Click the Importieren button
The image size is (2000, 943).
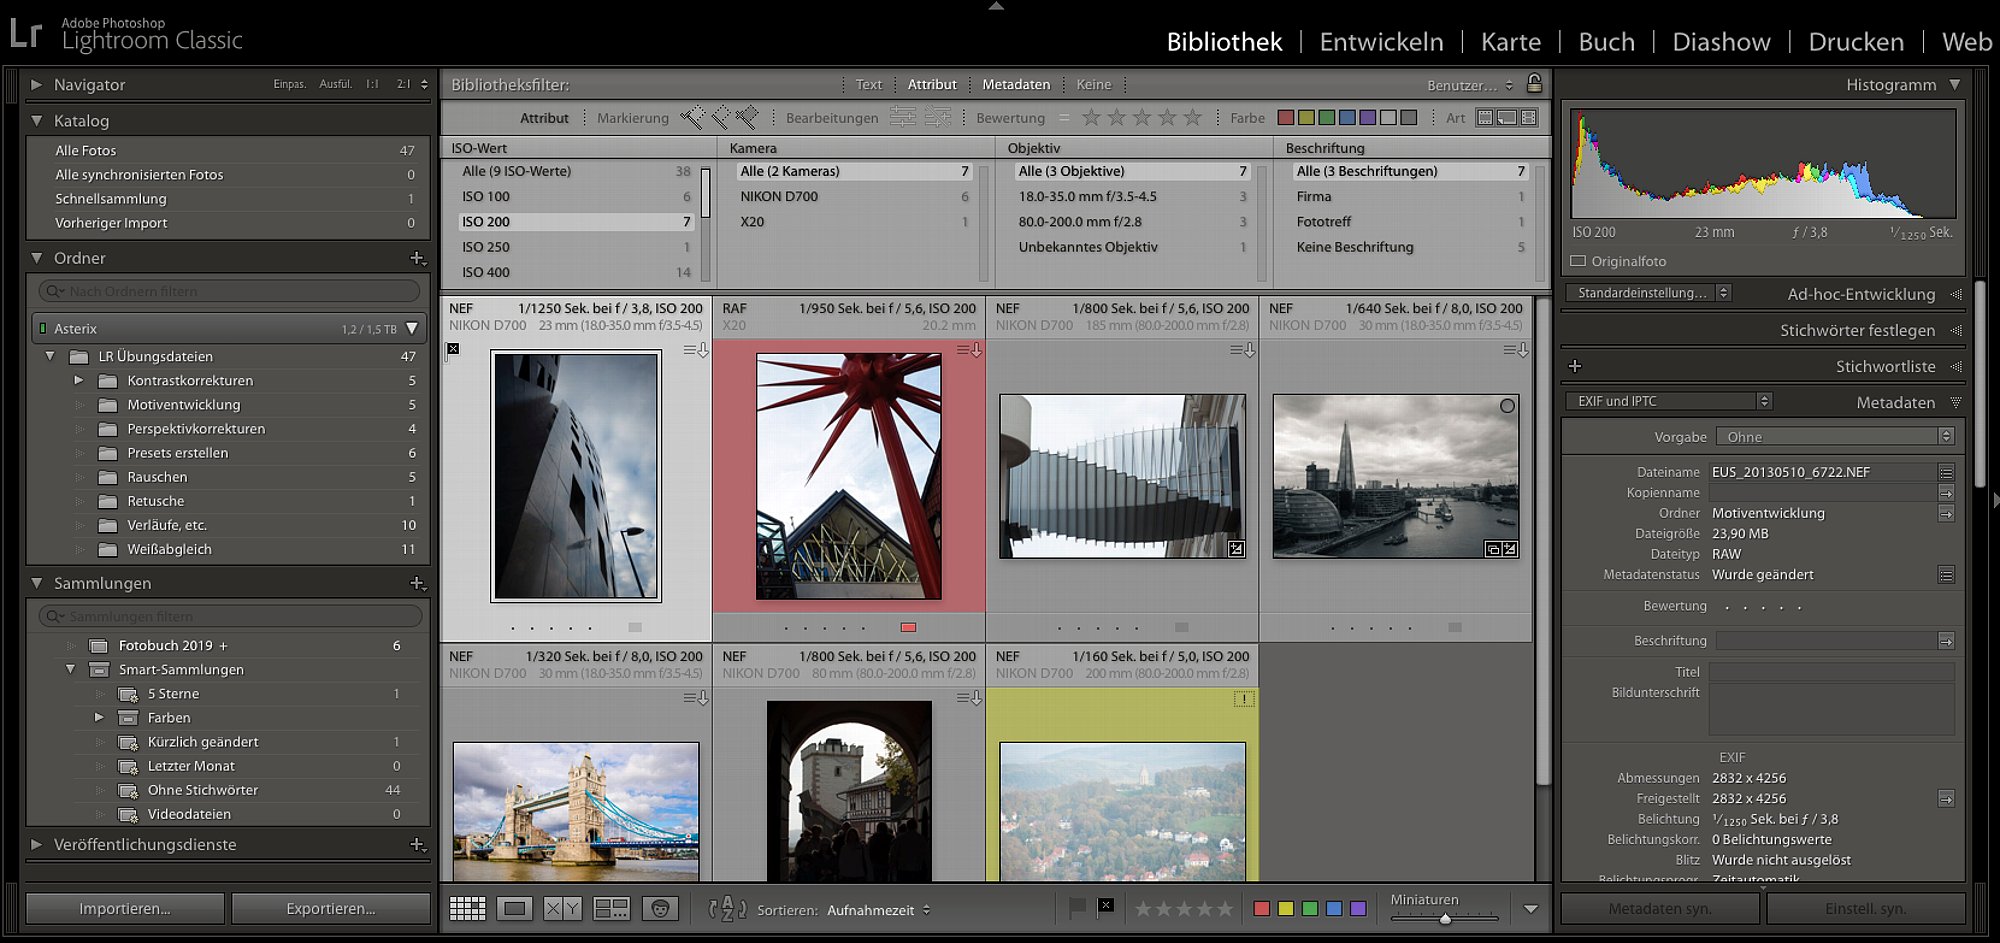coord(125,909)
